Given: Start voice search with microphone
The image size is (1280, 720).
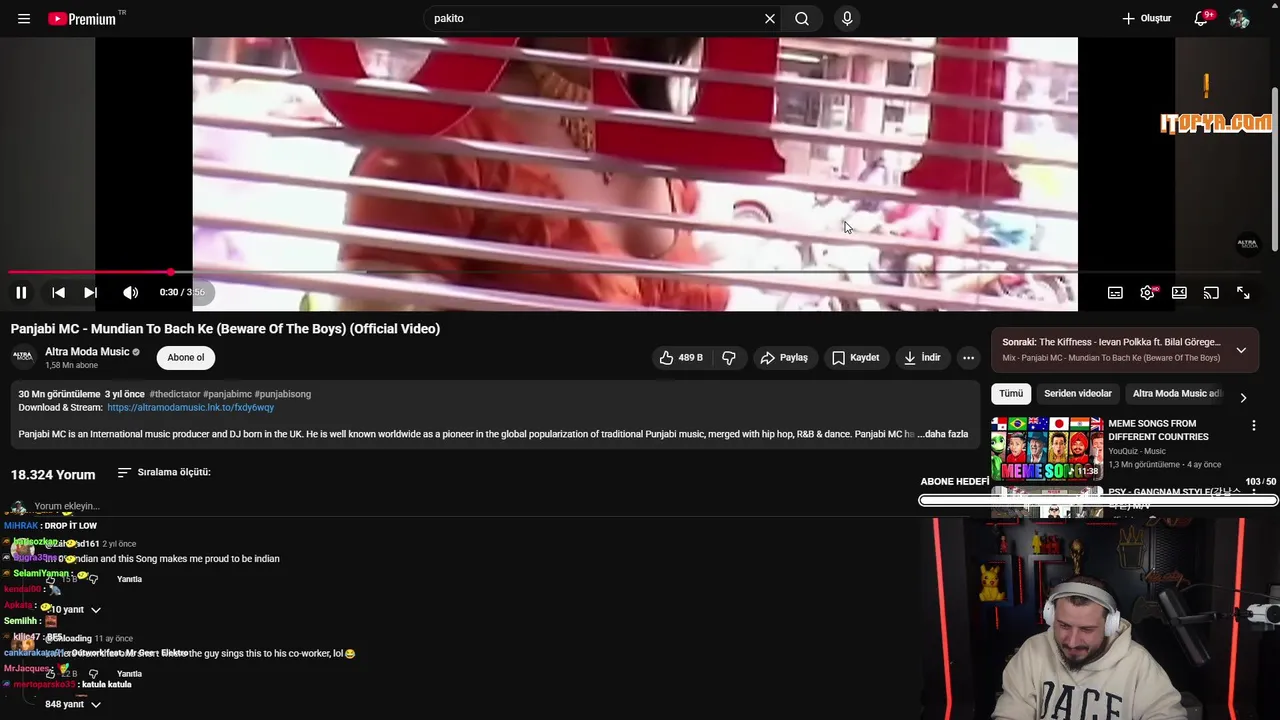Looking at the screenshot, I should [847, 18].
